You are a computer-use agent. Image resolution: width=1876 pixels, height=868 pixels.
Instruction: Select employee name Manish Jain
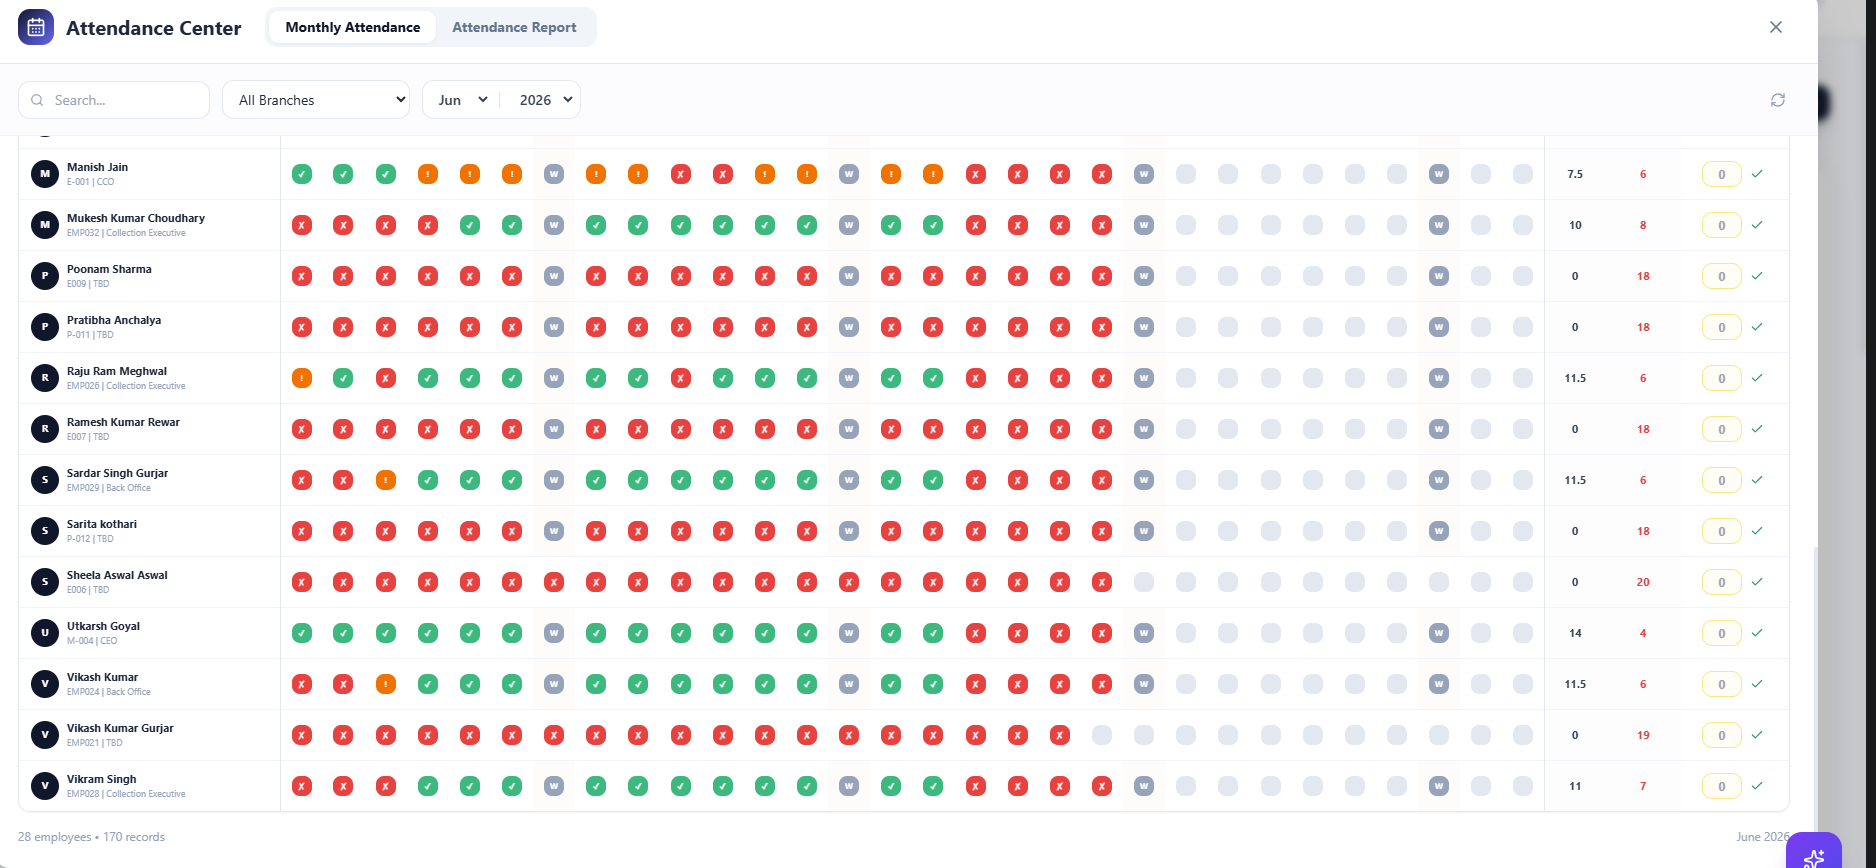(97, 167)
